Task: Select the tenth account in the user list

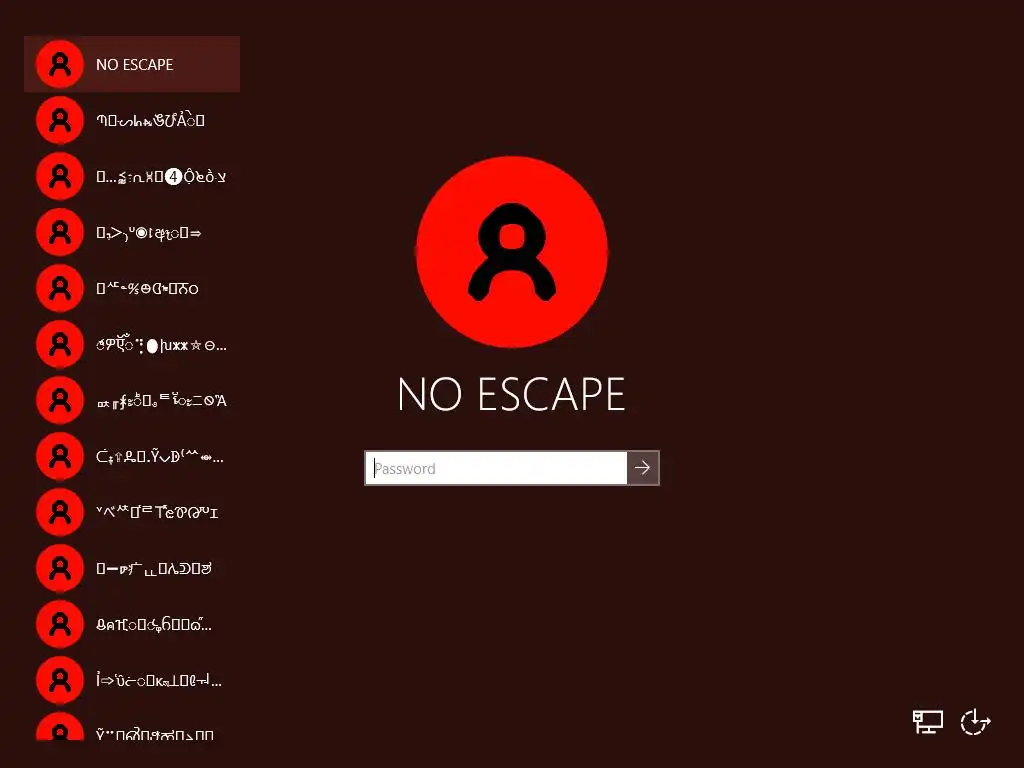Action: pos(132,568)
